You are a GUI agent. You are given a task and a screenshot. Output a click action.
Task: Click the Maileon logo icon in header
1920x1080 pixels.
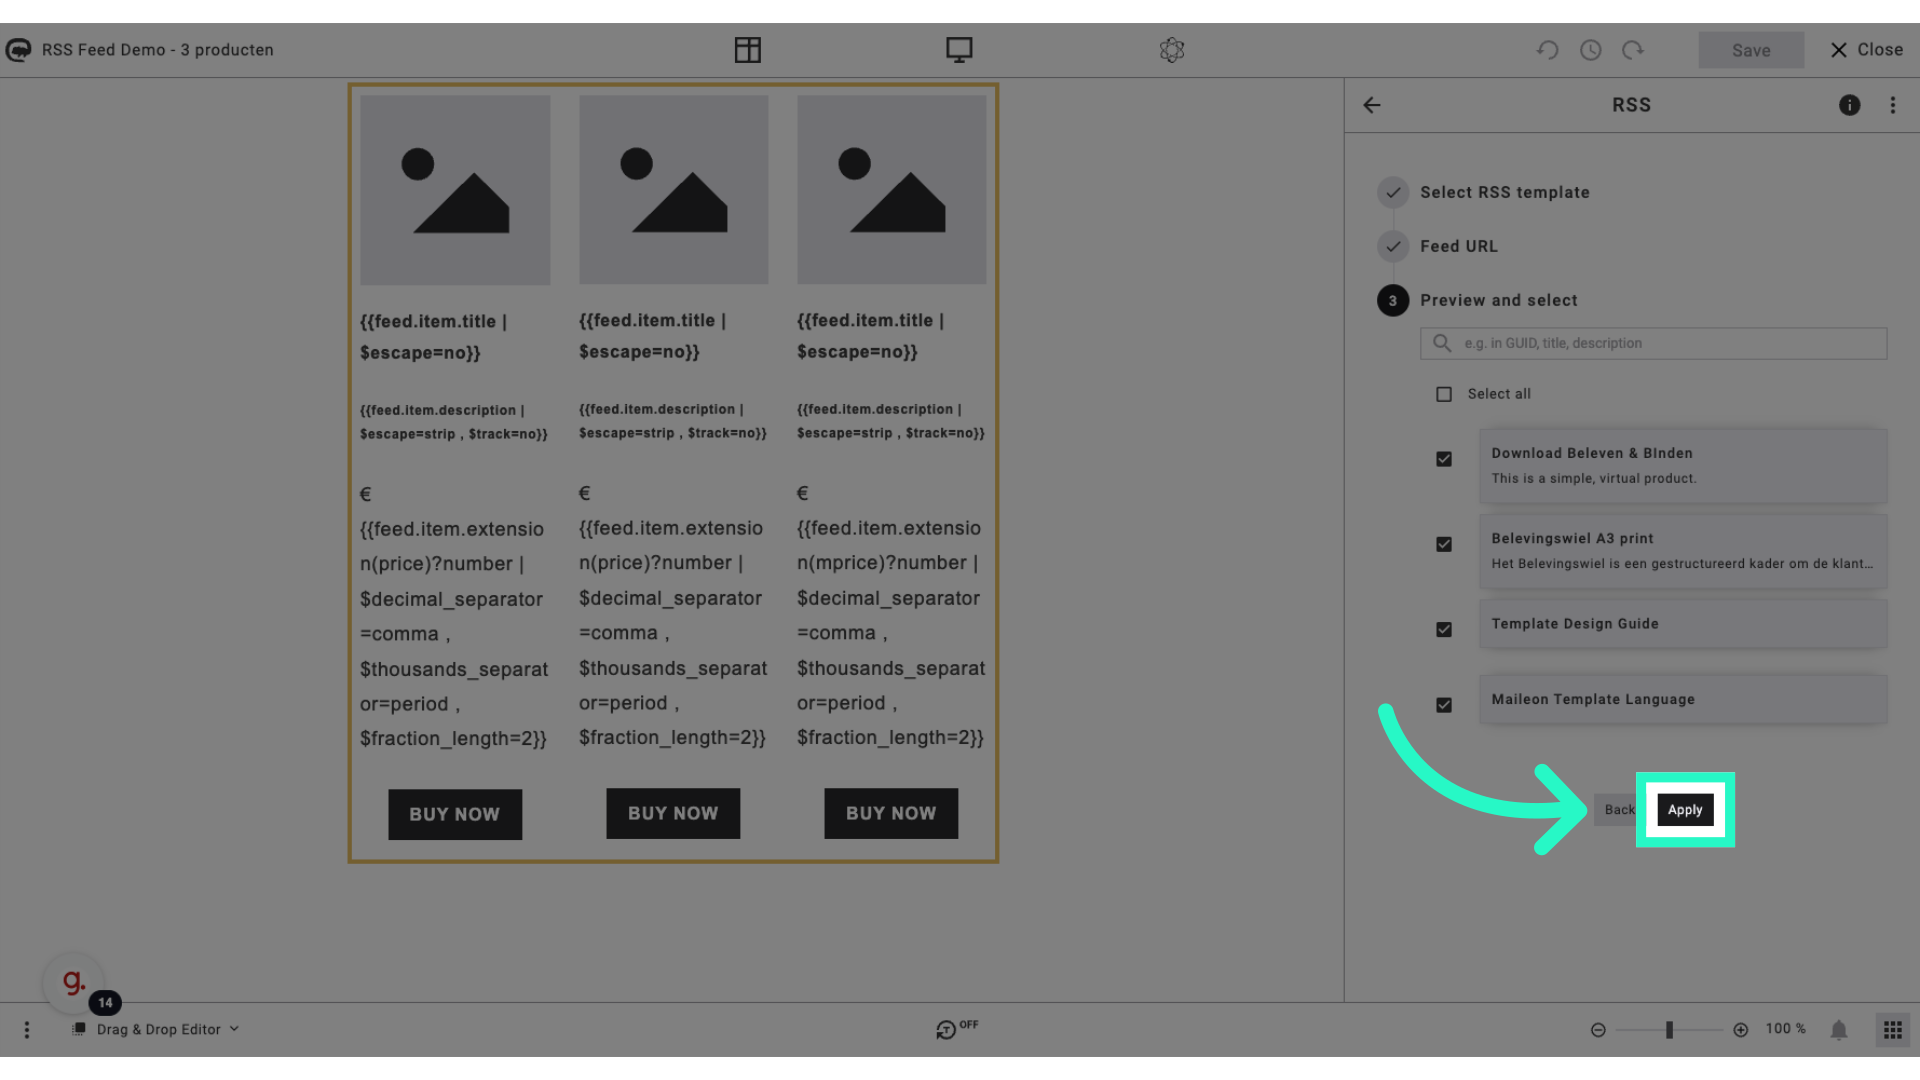18,50
